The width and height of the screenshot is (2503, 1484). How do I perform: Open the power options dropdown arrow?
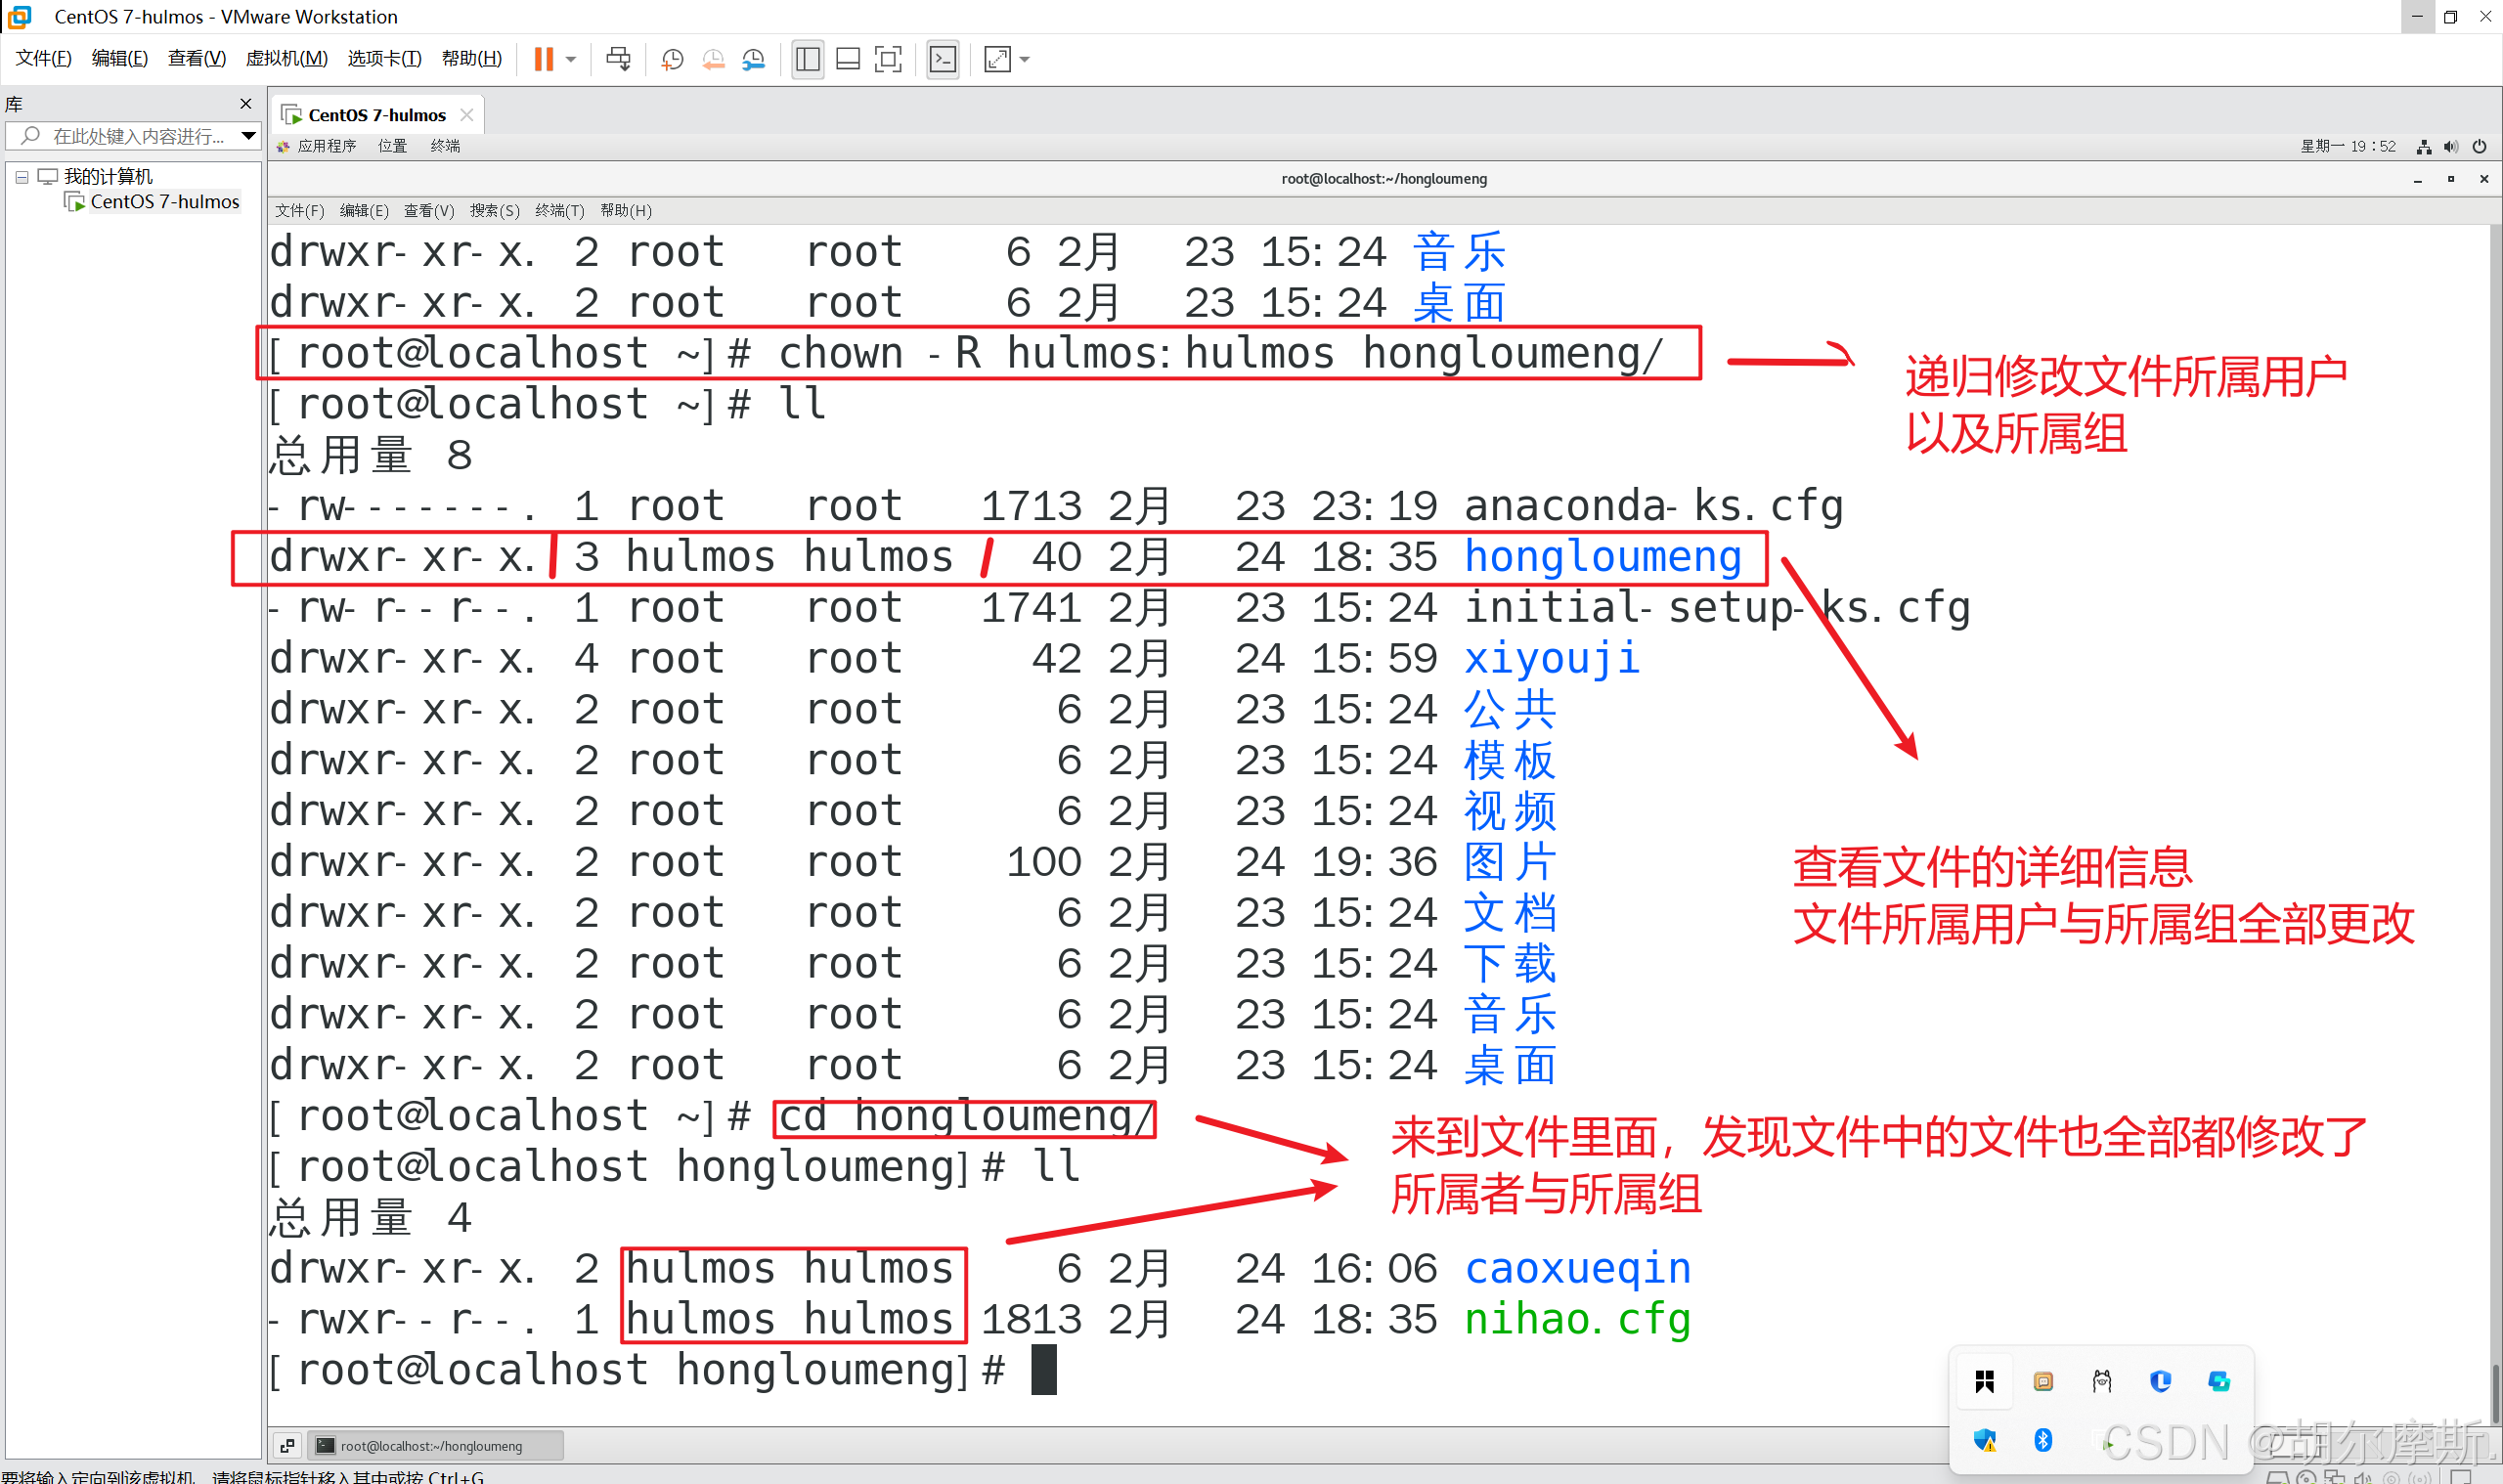(571, 59)
